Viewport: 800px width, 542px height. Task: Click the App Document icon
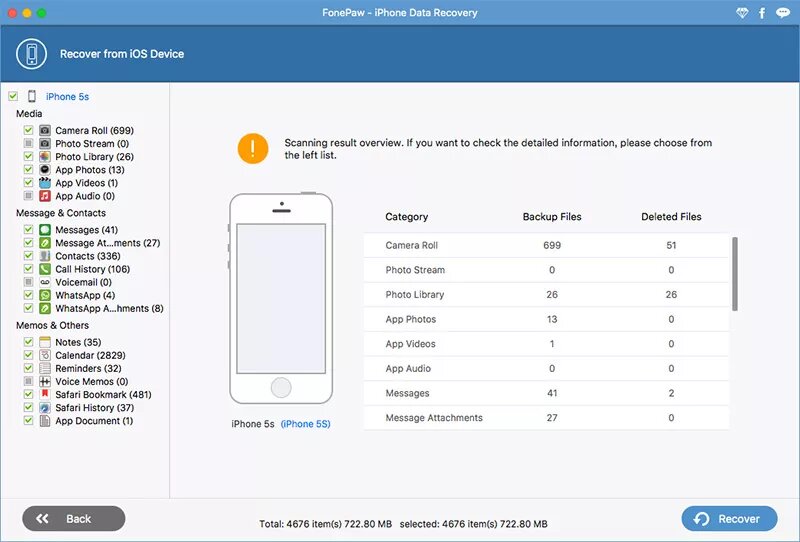click(45, 421)
